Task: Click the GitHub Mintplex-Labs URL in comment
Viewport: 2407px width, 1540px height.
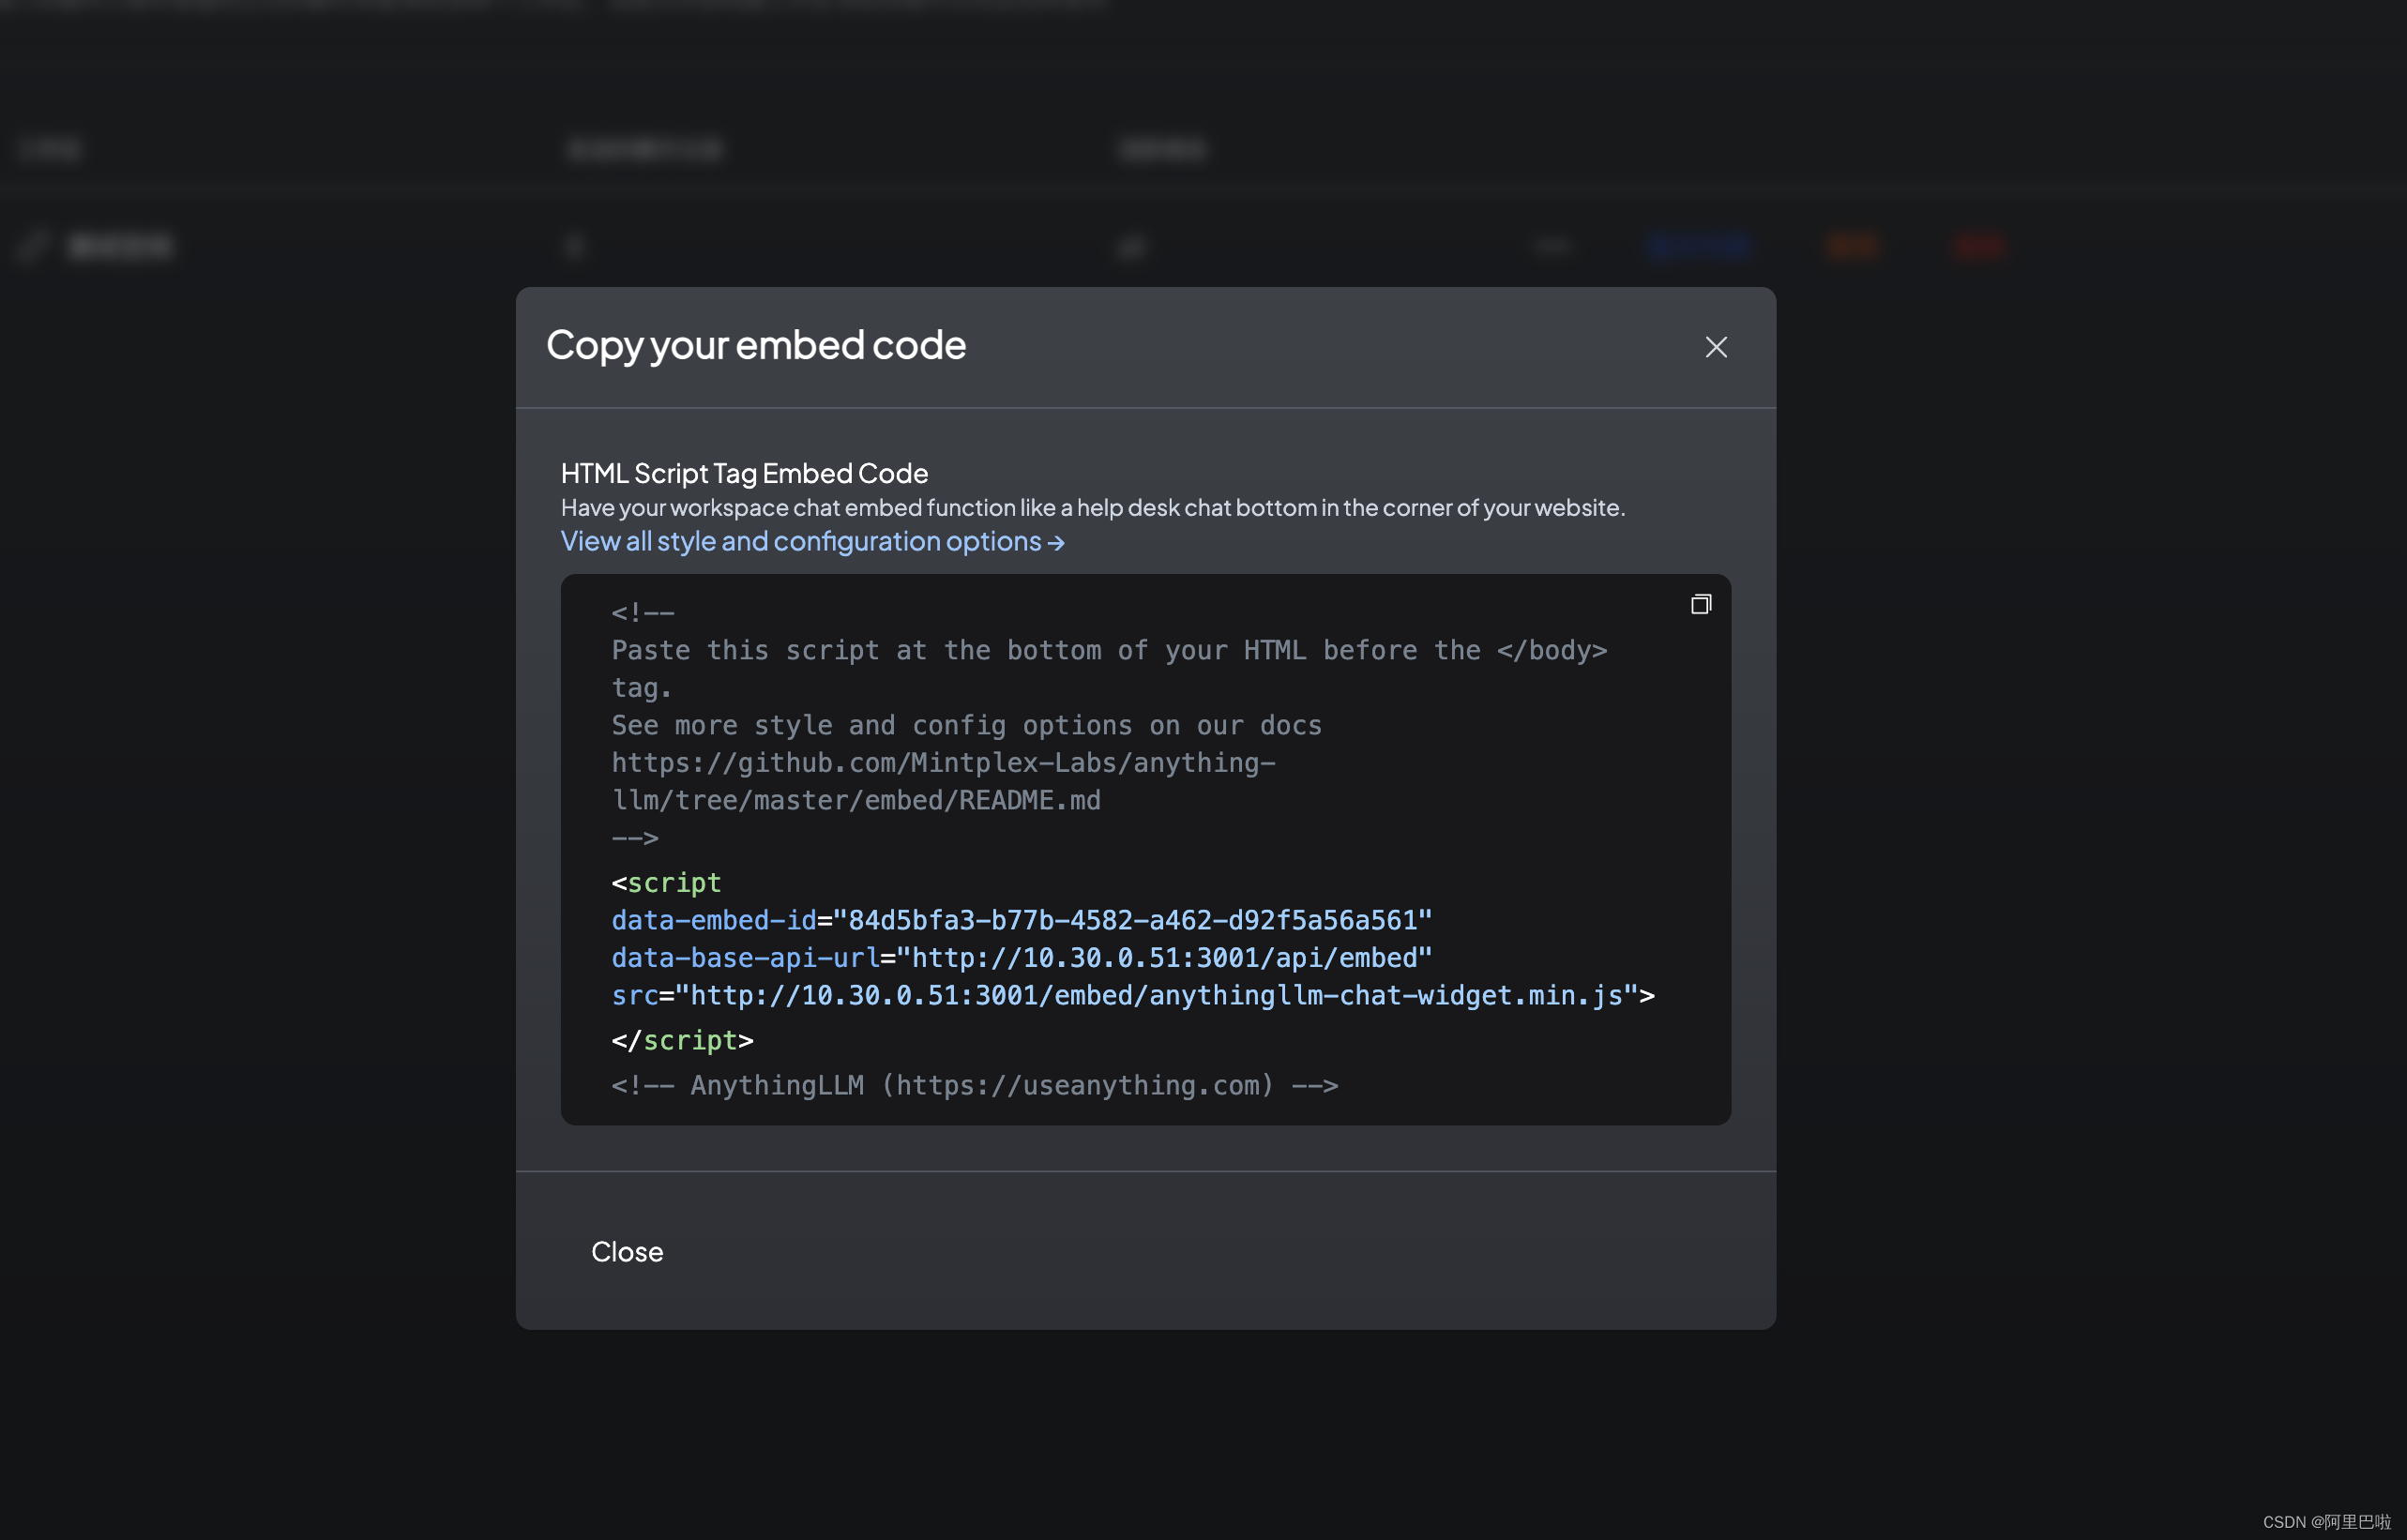Action: pos(942,763)
